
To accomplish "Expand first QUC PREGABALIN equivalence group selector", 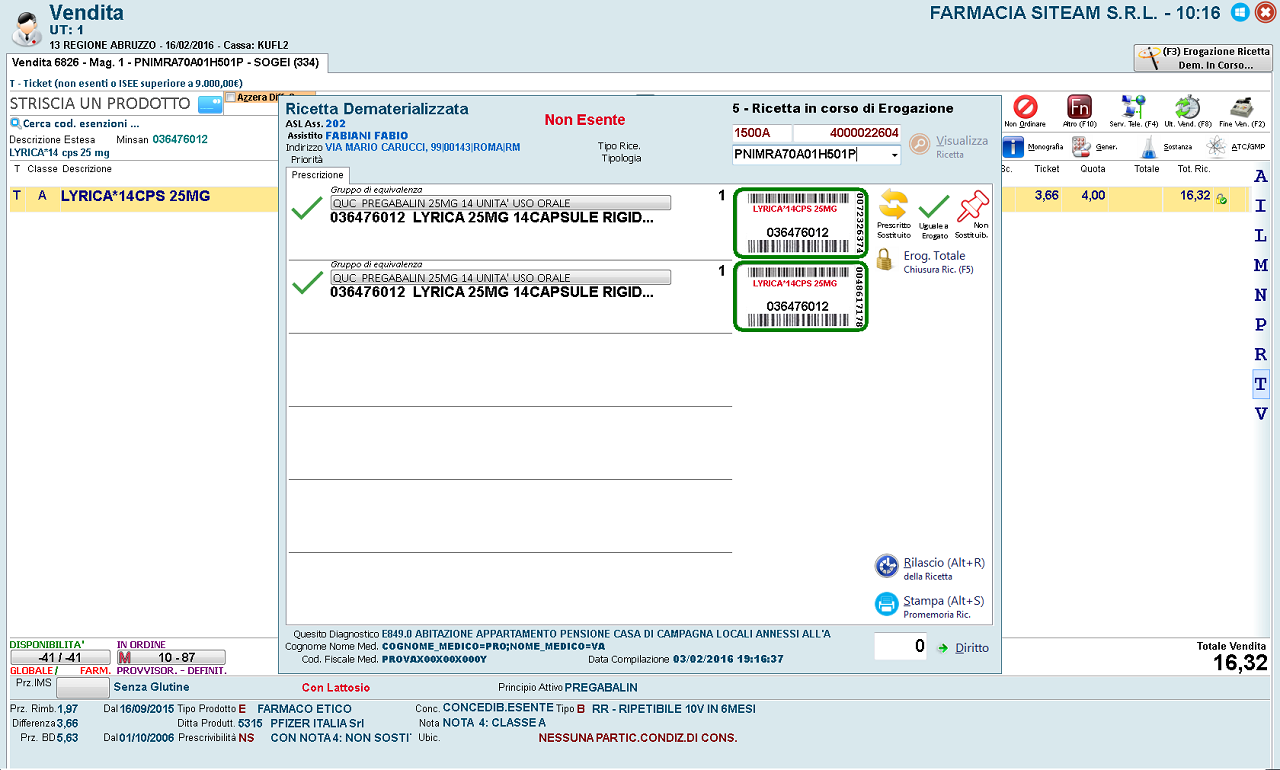I will [500, 203].
